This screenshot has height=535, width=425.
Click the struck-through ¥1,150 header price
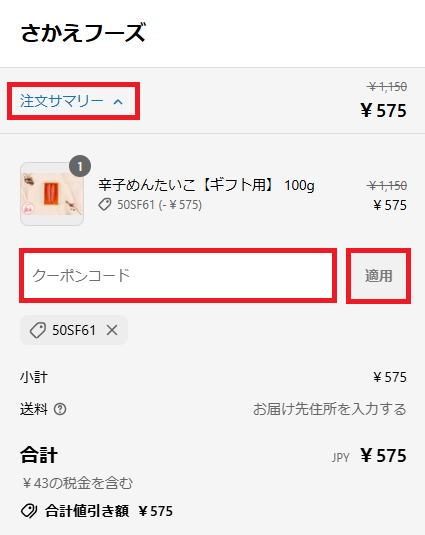(x=387, y=87)
